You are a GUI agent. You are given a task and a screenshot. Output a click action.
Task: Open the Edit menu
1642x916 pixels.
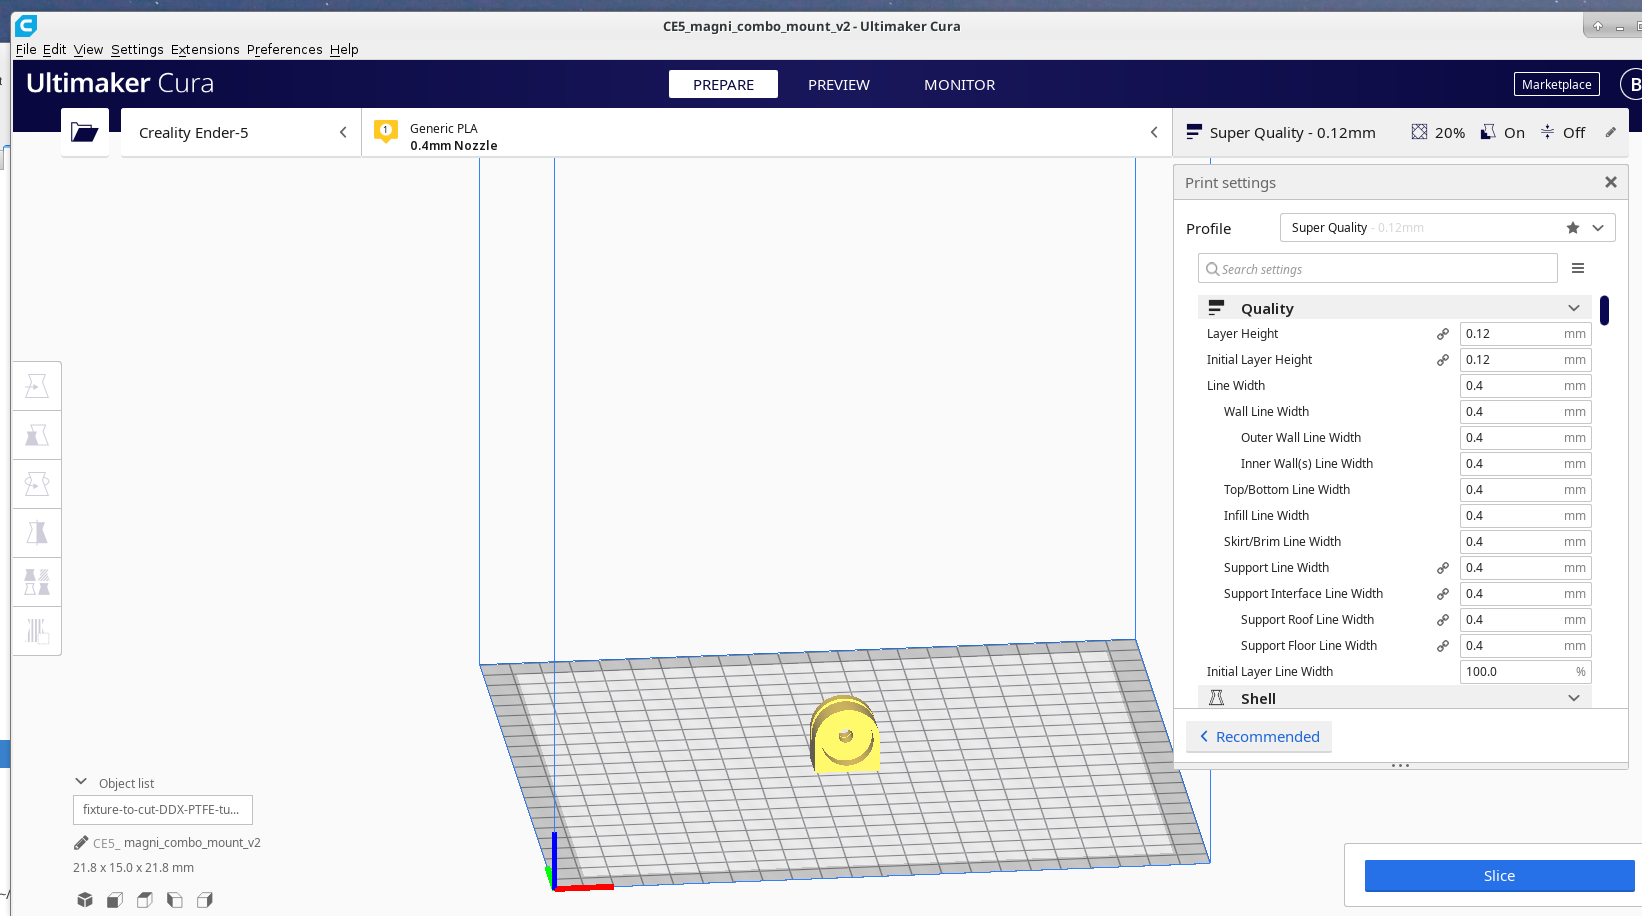click(54, 49)
